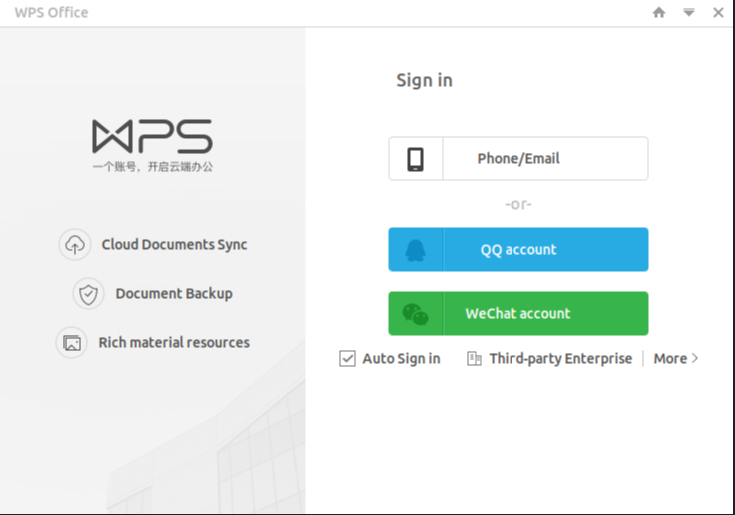The height and width of the screenshot is (515, 735).
Task: Sign in with QQ account
Action: 518,249
